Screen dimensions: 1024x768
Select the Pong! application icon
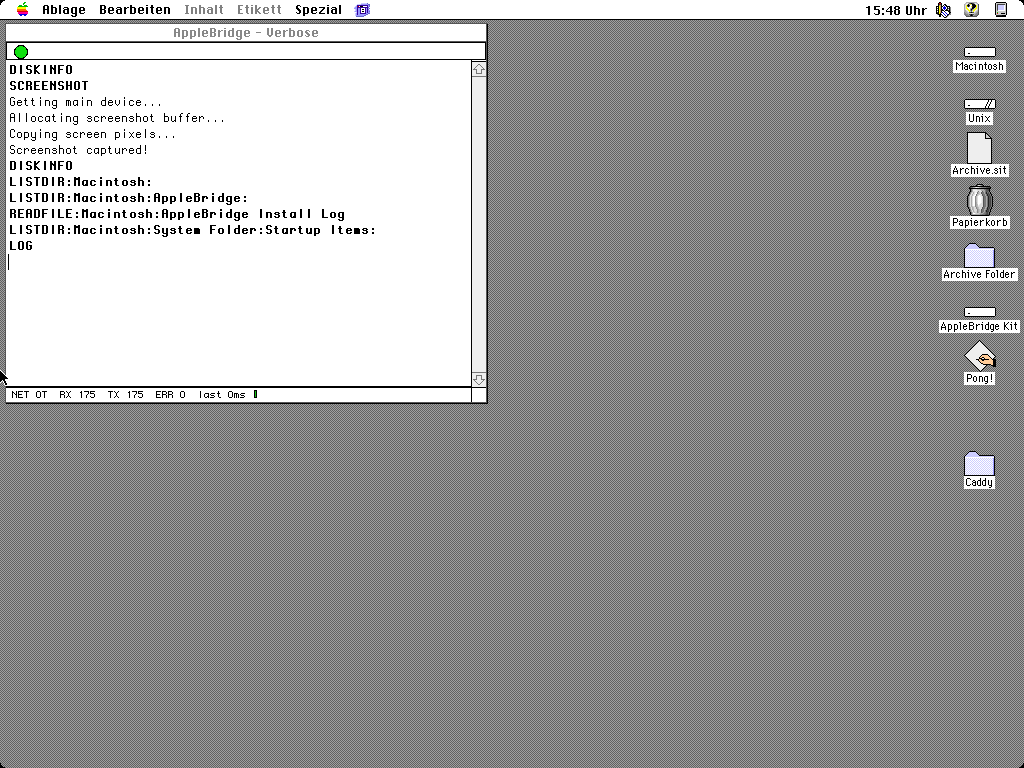[x=979, y=356]
